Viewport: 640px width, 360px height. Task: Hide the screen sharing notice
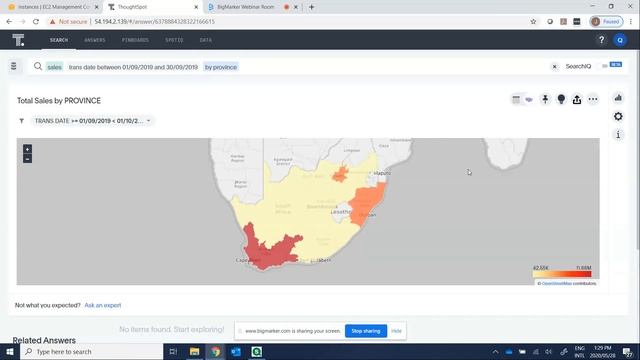pyautogui.click(x=396, y=331)
